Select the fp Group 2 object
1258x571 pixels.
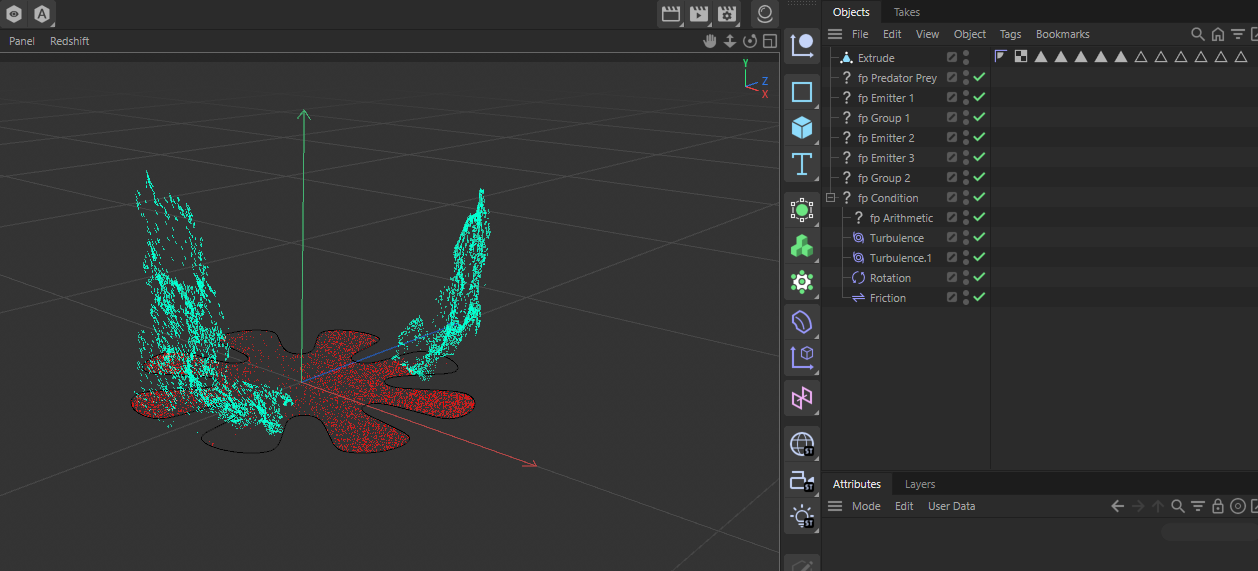884,178
